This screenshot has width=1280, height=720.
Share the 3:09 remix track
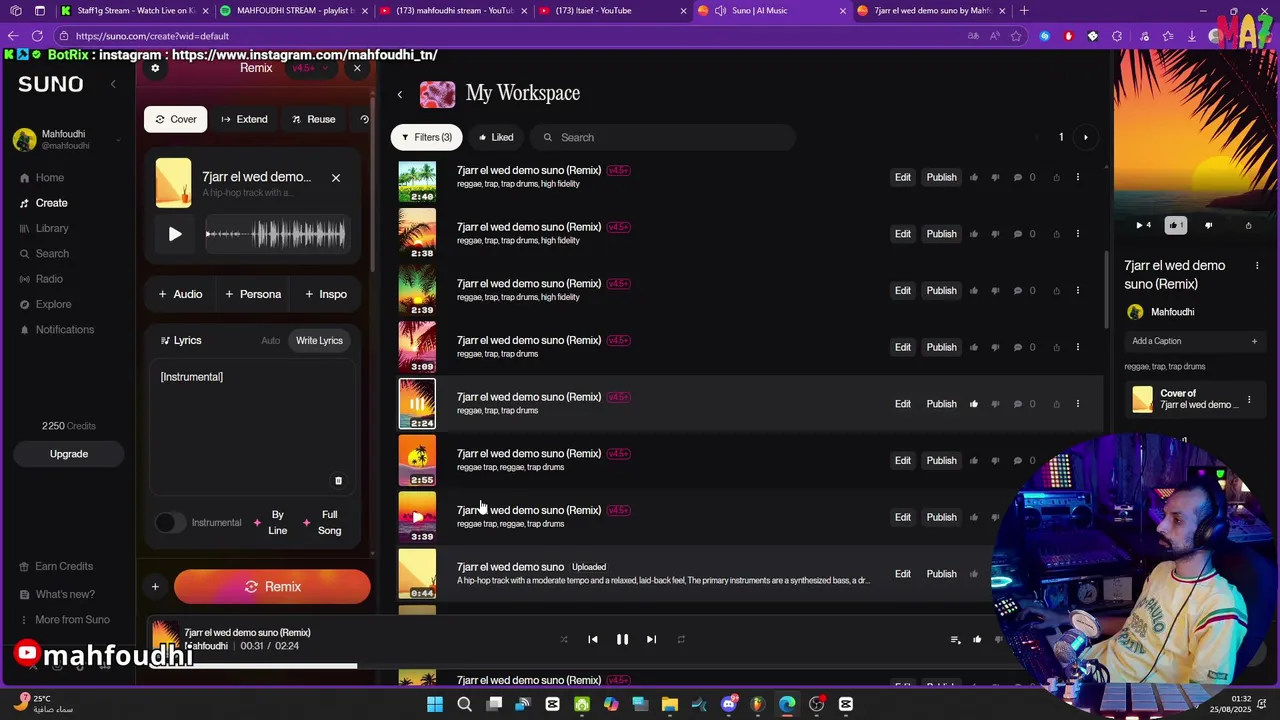tap(1056, 347)
